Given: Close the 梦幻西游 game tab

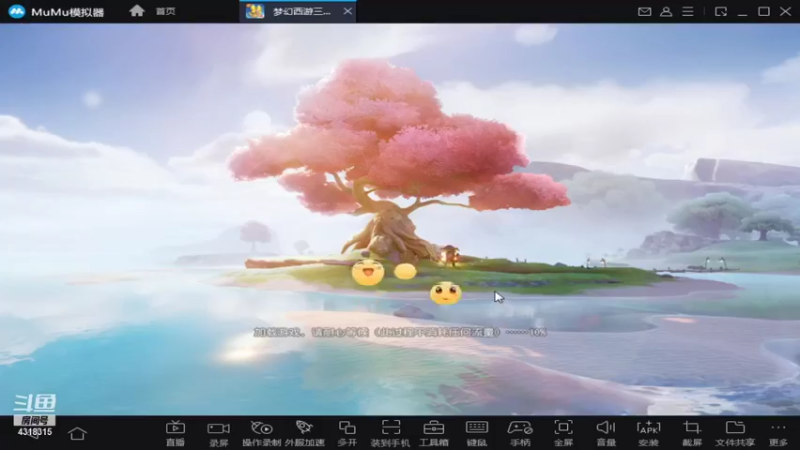Looking at the screenshot, I should pos(347,11).
